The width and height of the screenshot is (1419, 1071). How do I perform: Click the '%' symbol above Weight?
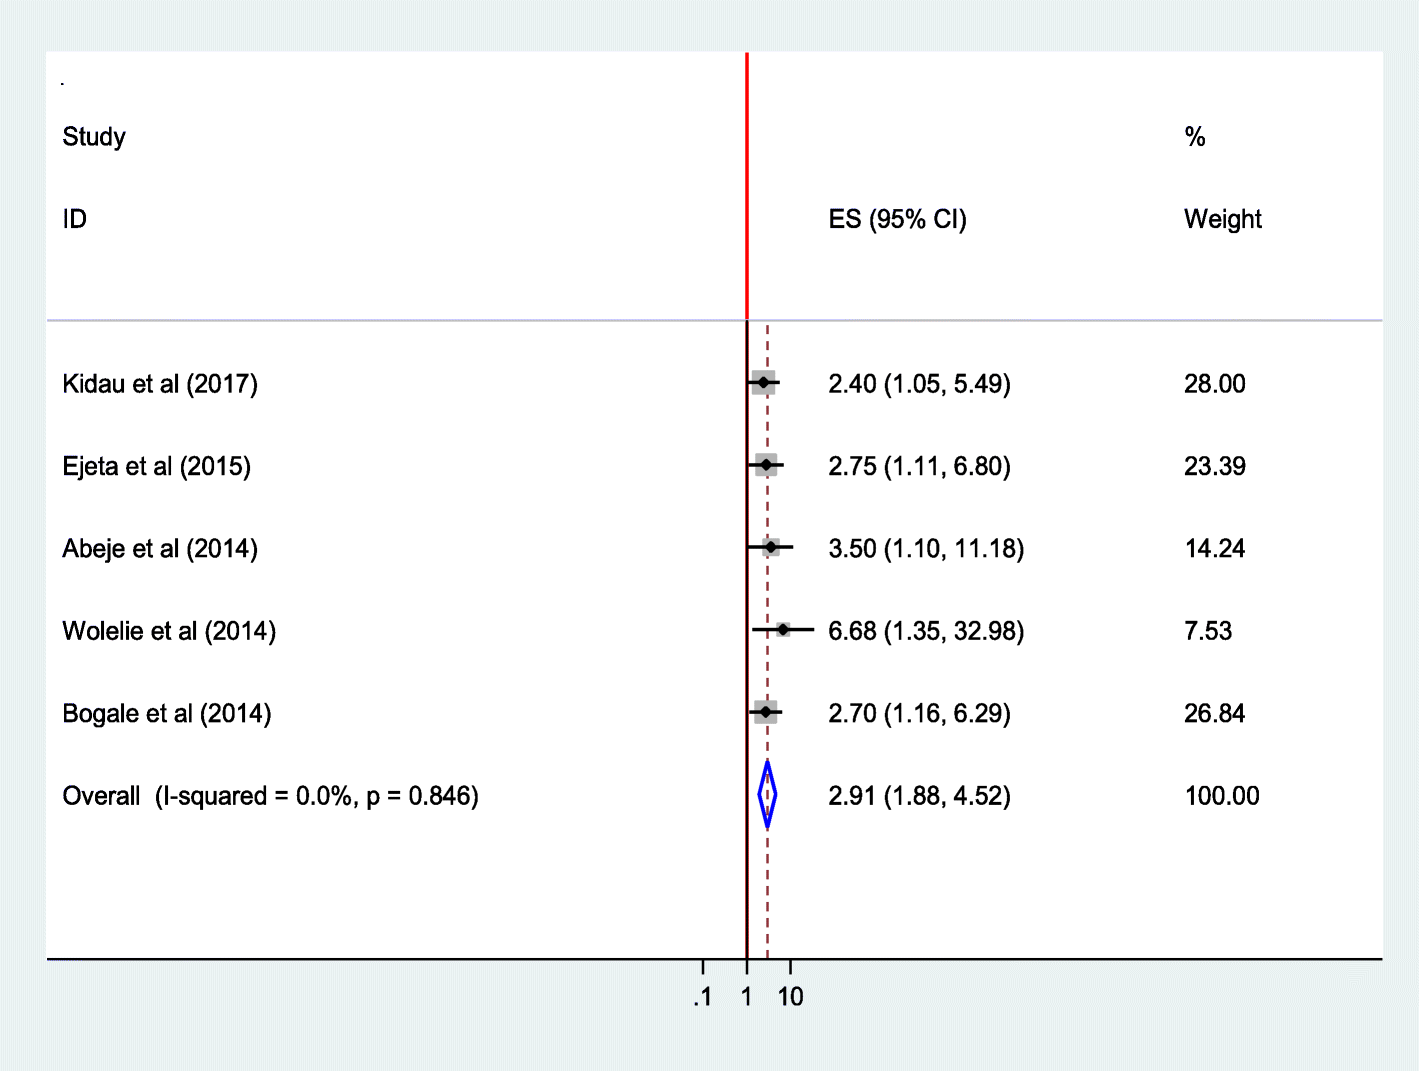(1194, 137)
